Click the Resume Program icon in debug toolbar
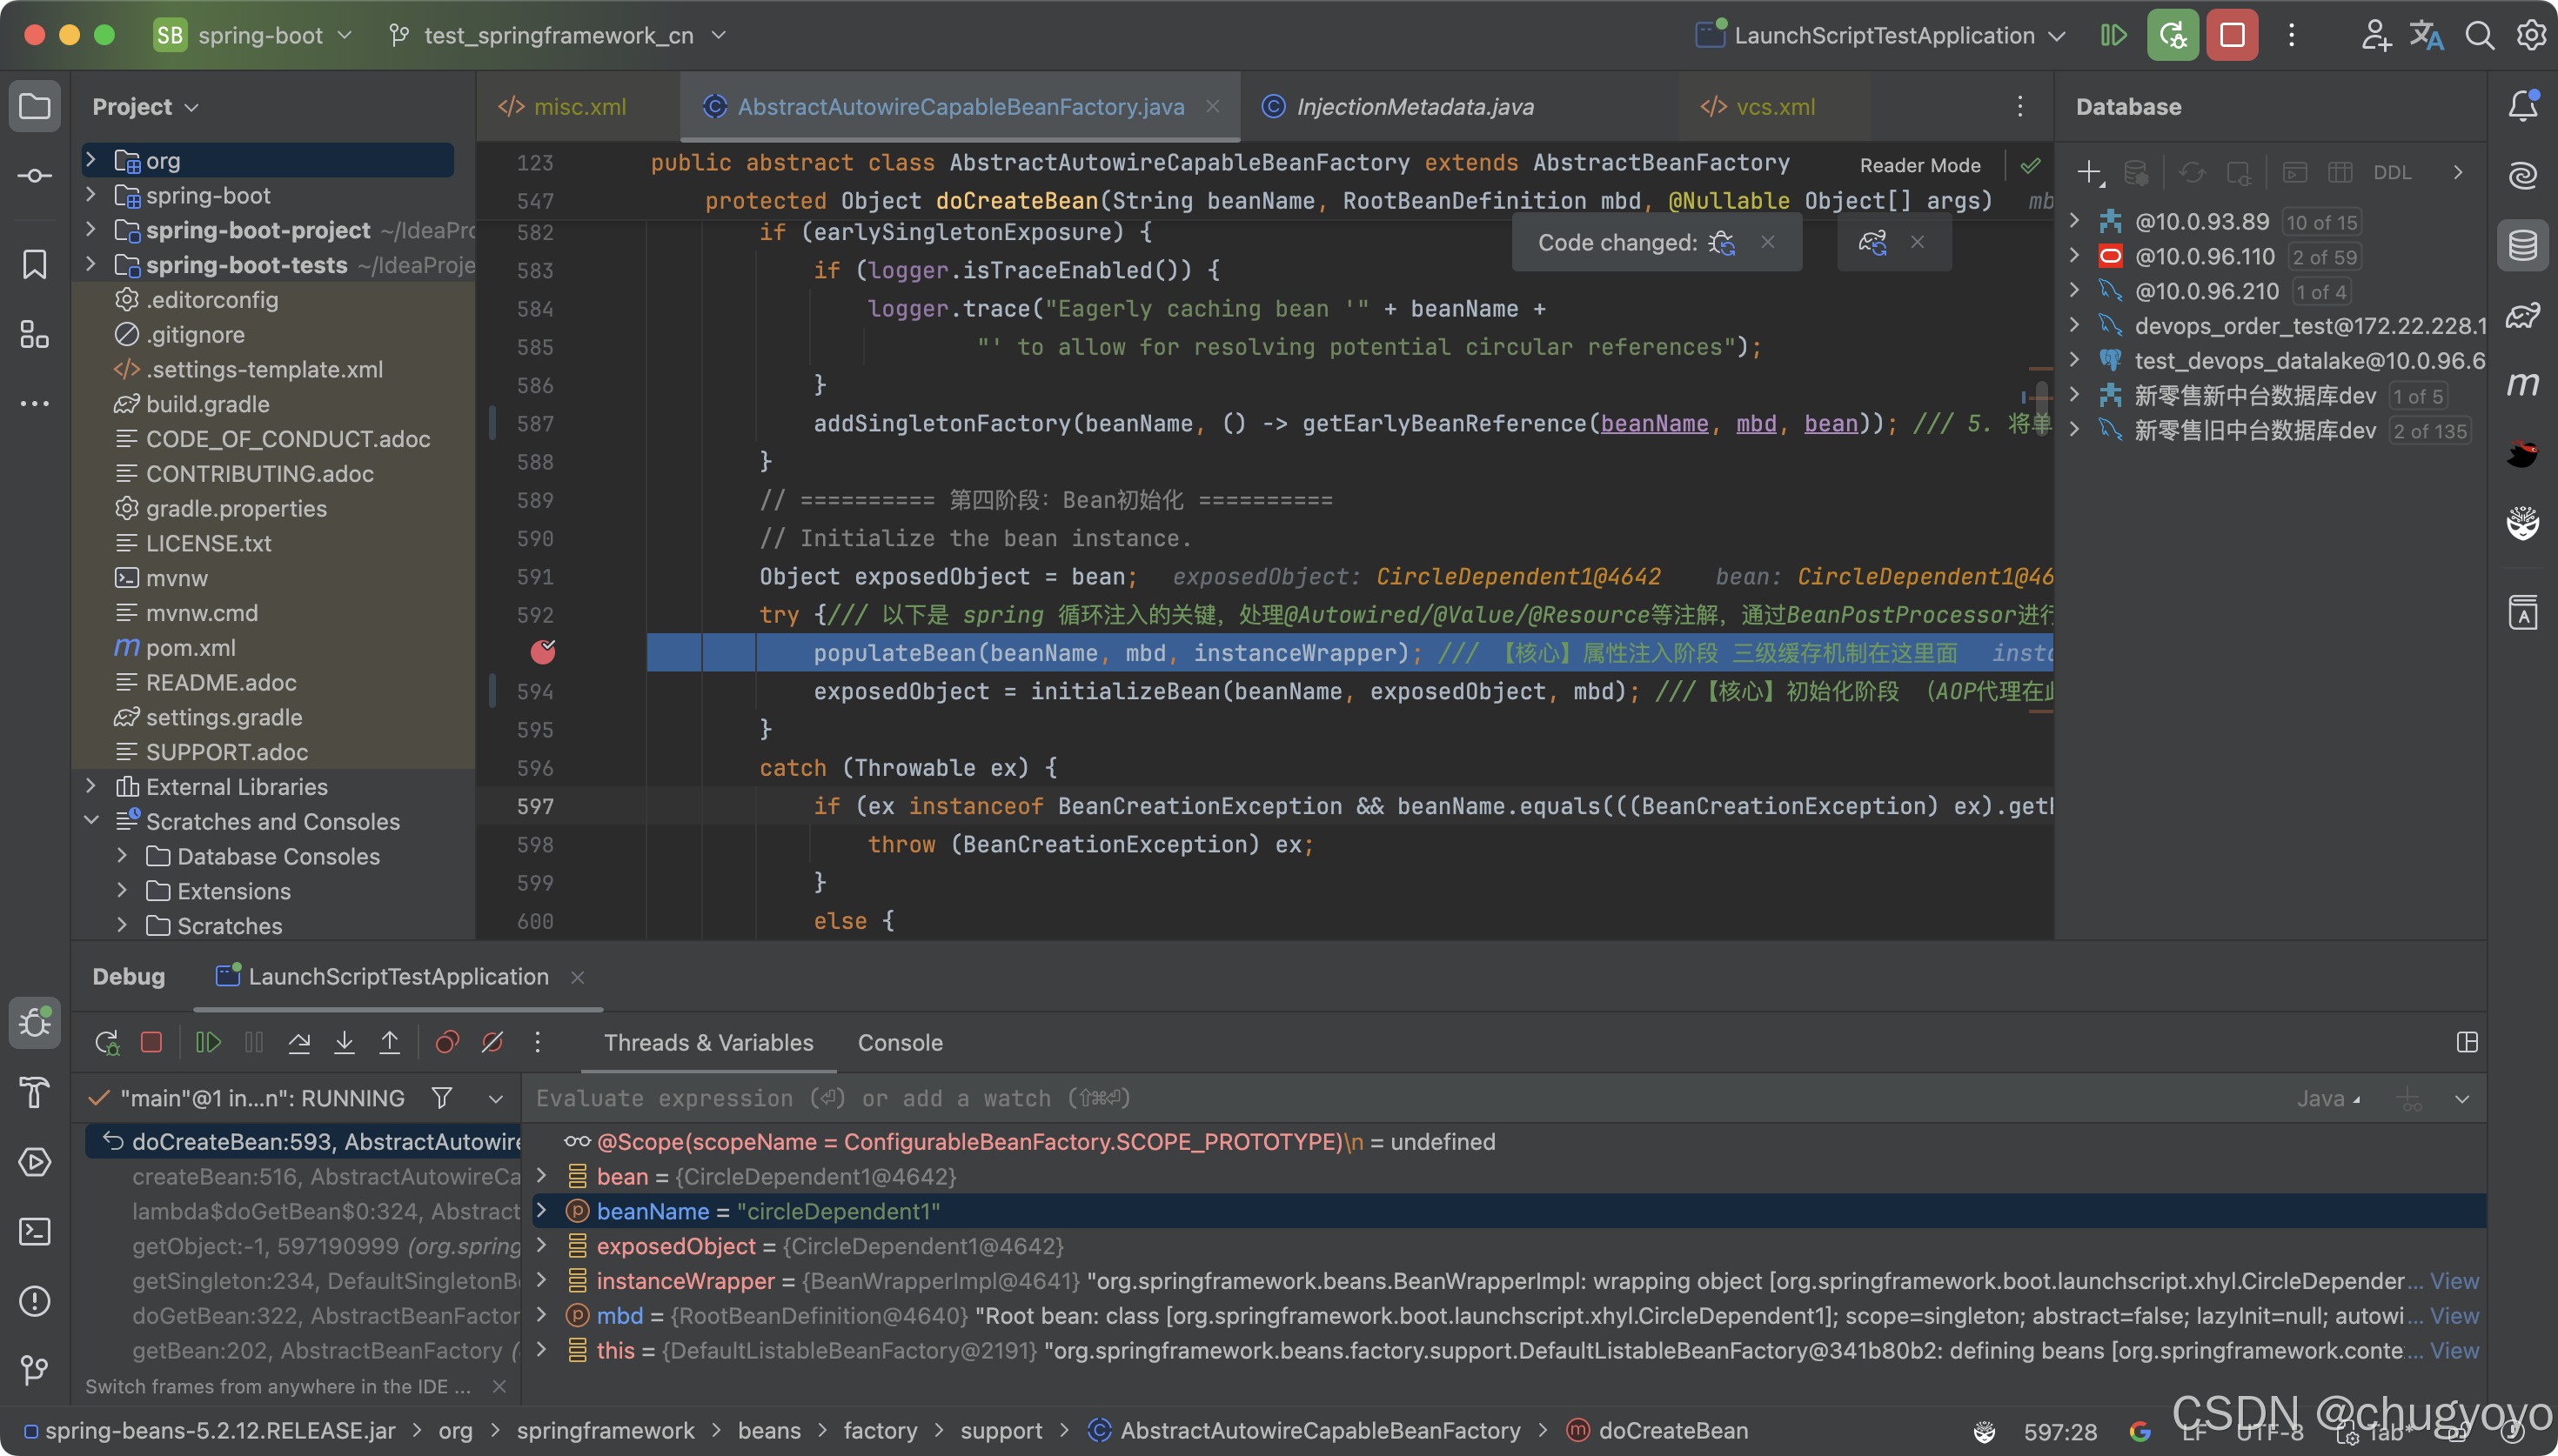 [x=208, y=1042]
